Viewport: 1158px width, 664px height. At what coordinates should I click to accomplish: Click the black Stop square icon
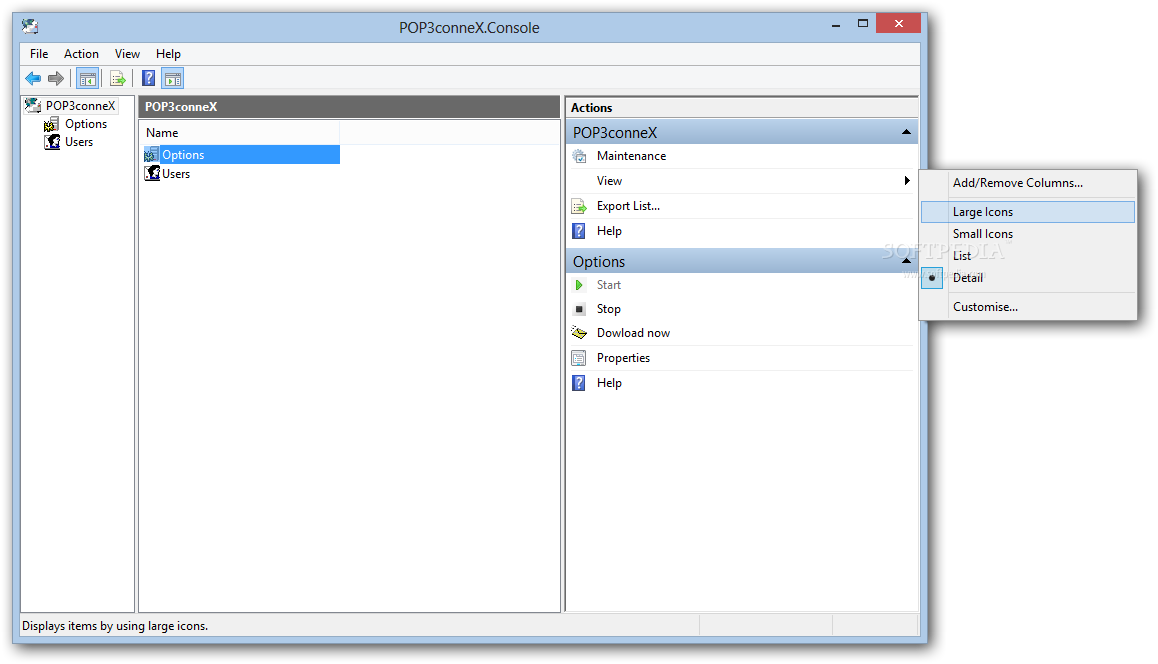(x=580, y=309)
